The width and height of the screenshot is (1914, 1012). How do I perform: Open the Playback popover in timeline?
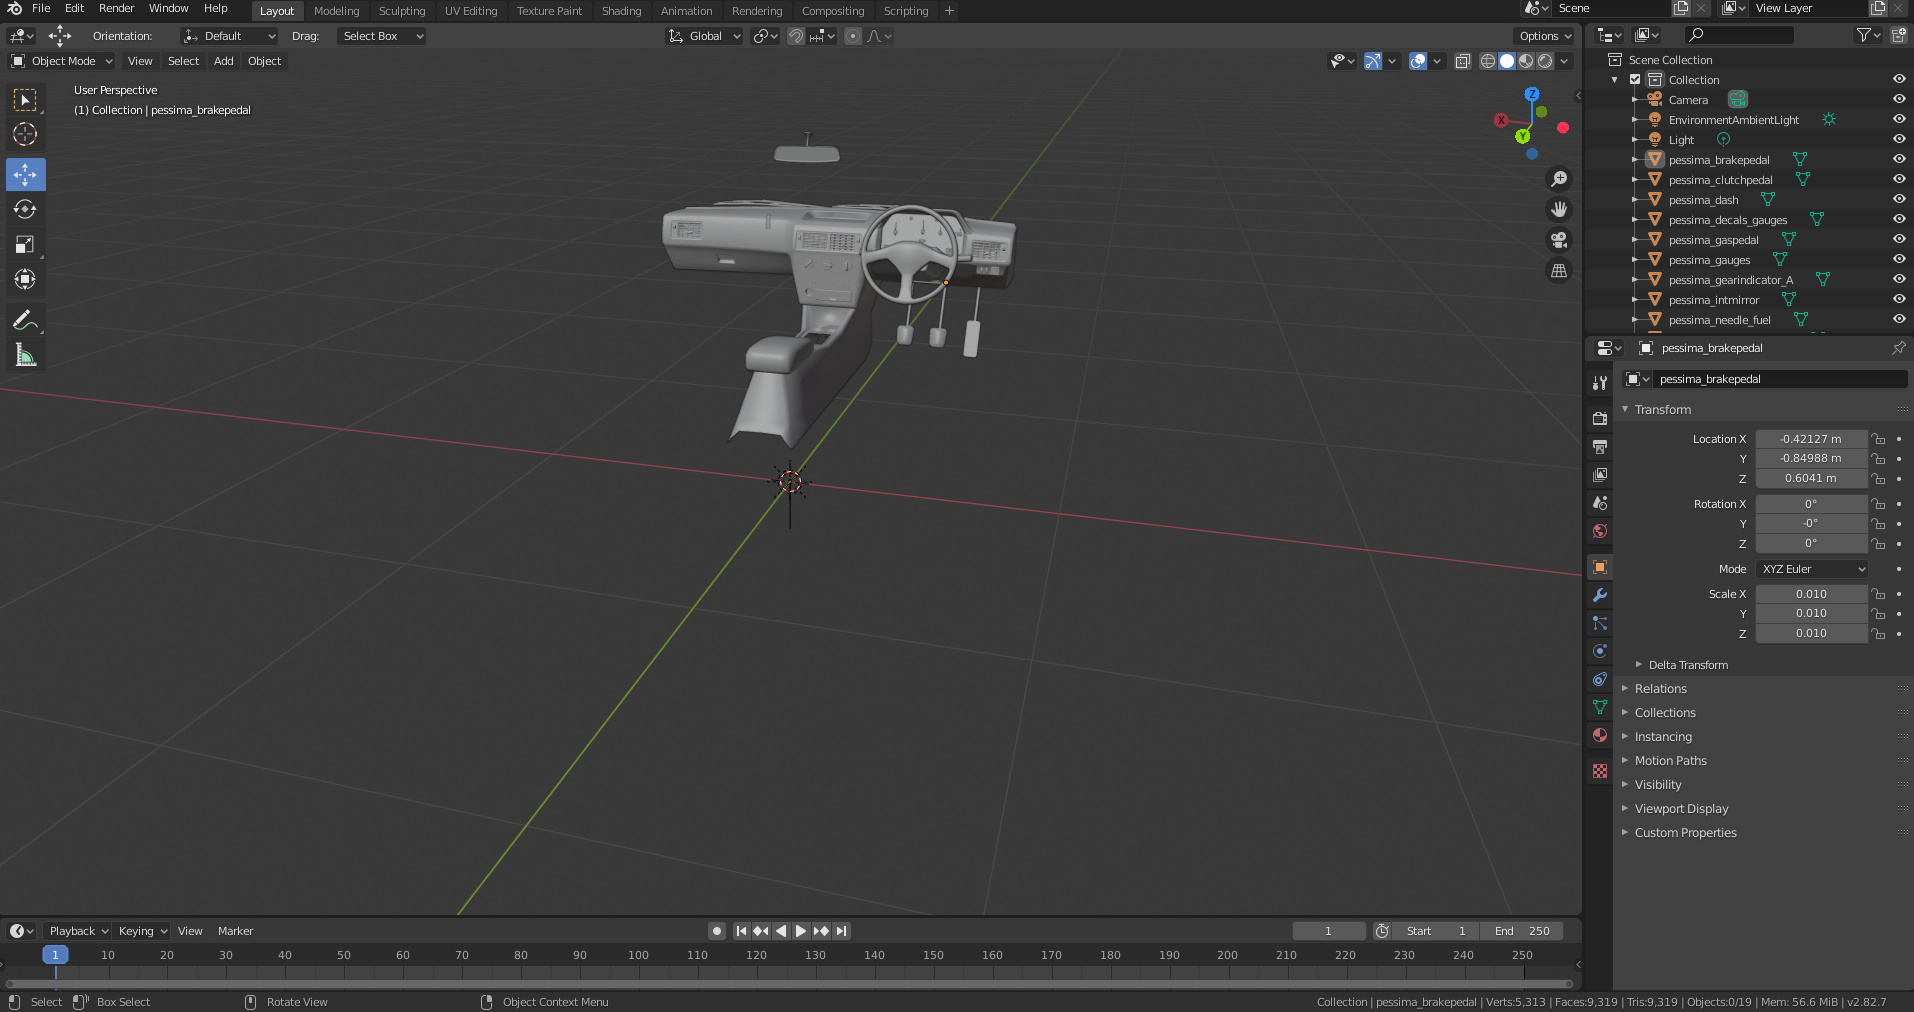(x=78, y=931)
